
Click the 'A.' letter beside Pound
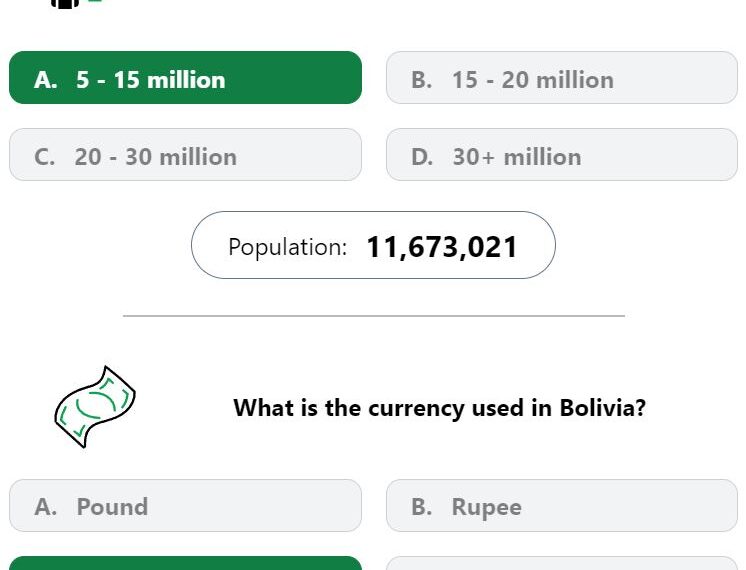point(46,507)
